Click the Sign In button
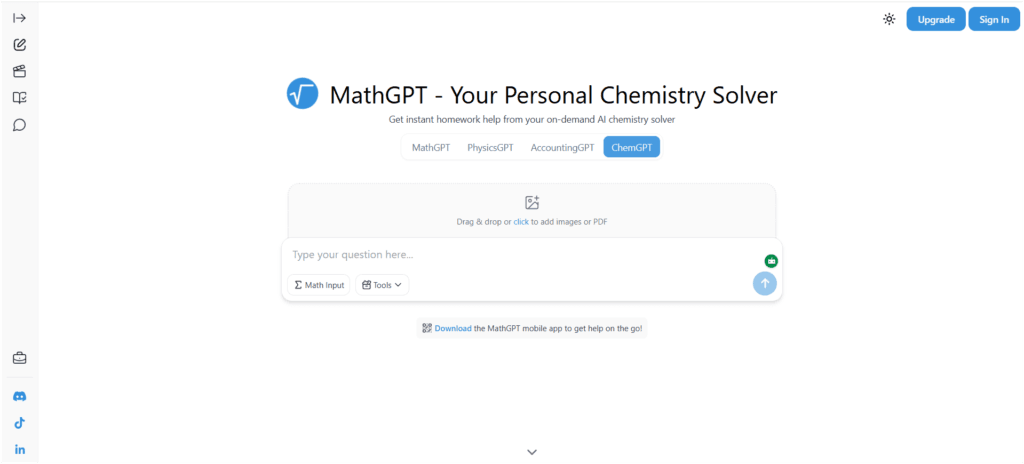Image resolution: width=1024 pixels, height=464 pixels. (x=994, y=19)
